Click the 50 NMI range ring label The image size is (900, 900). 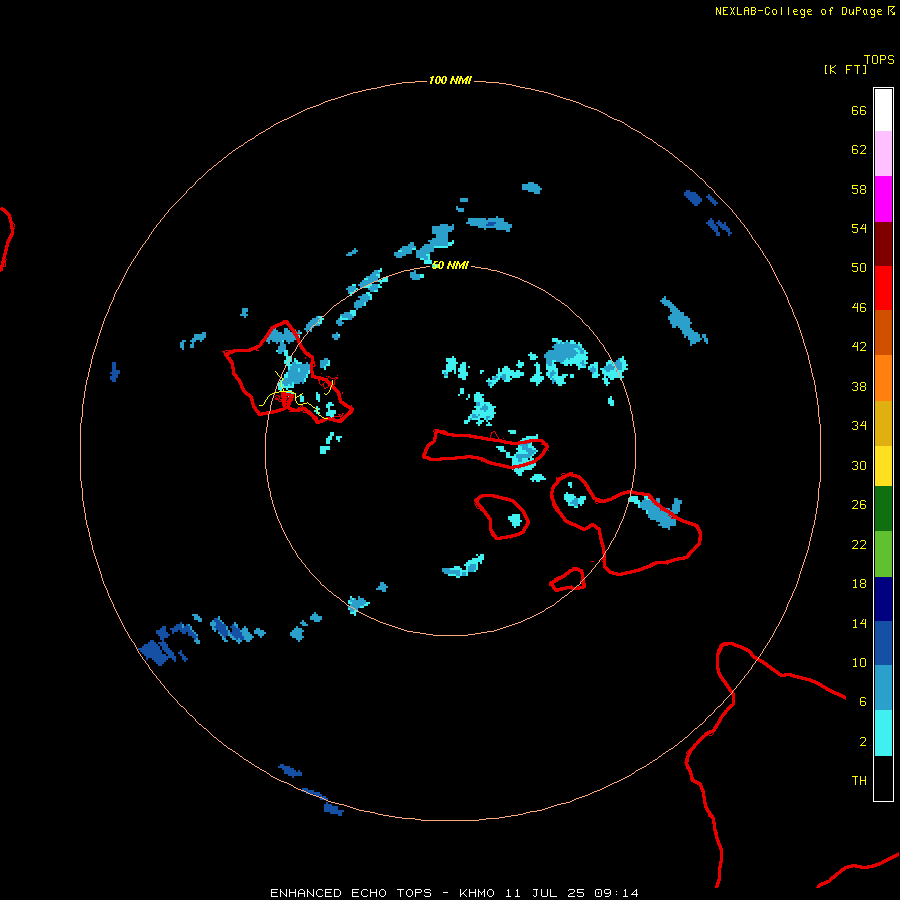coord(450,265)
